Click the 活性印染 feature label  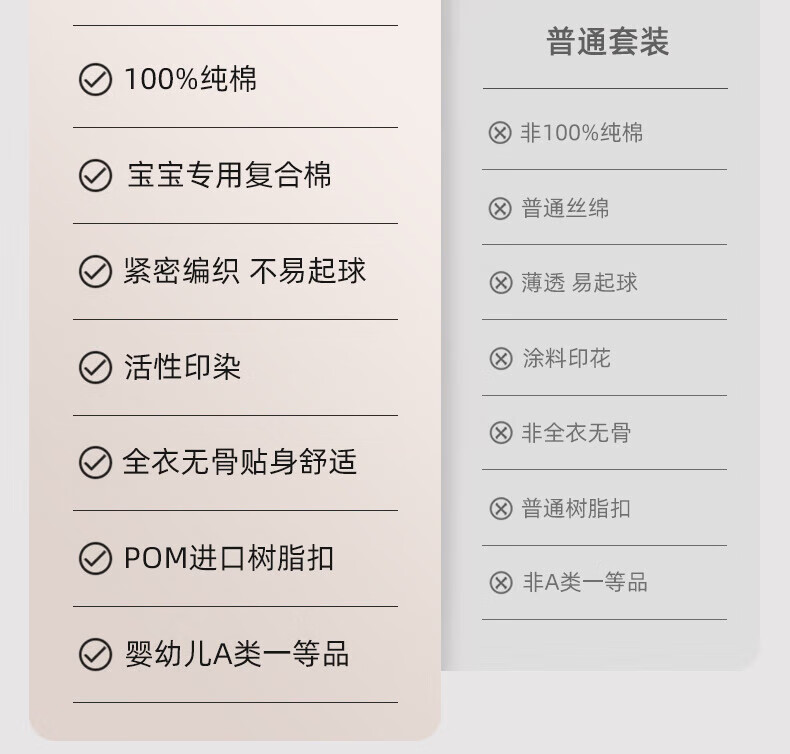pyautogui.click(x=182, y=368)
